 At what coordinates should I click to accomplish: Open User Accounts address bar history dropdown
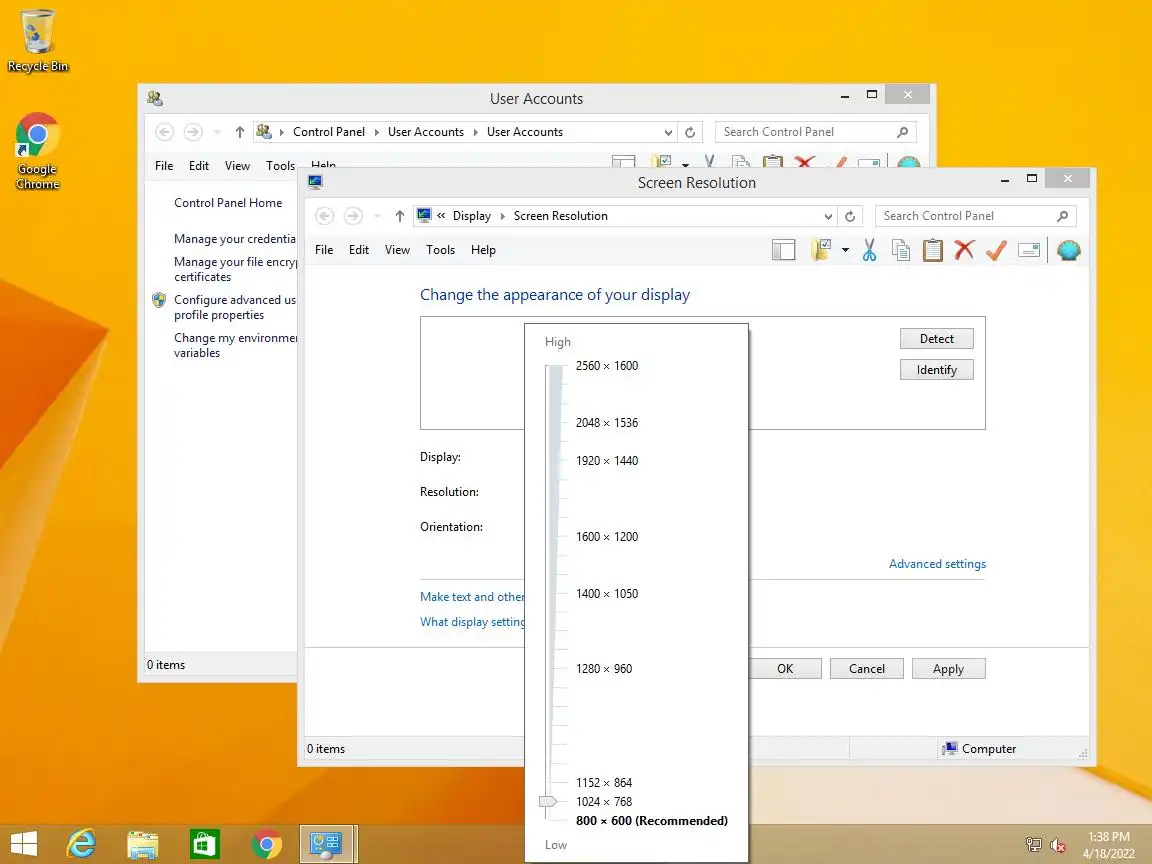[x=668, y=132]
